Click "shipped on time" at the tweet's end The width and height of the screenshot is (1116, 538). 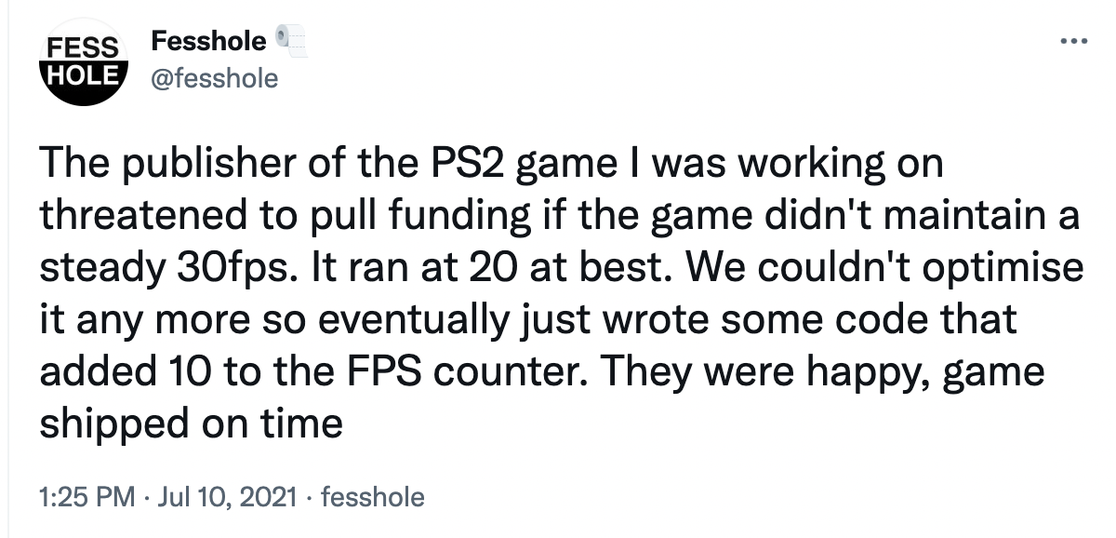click(191, 425)
